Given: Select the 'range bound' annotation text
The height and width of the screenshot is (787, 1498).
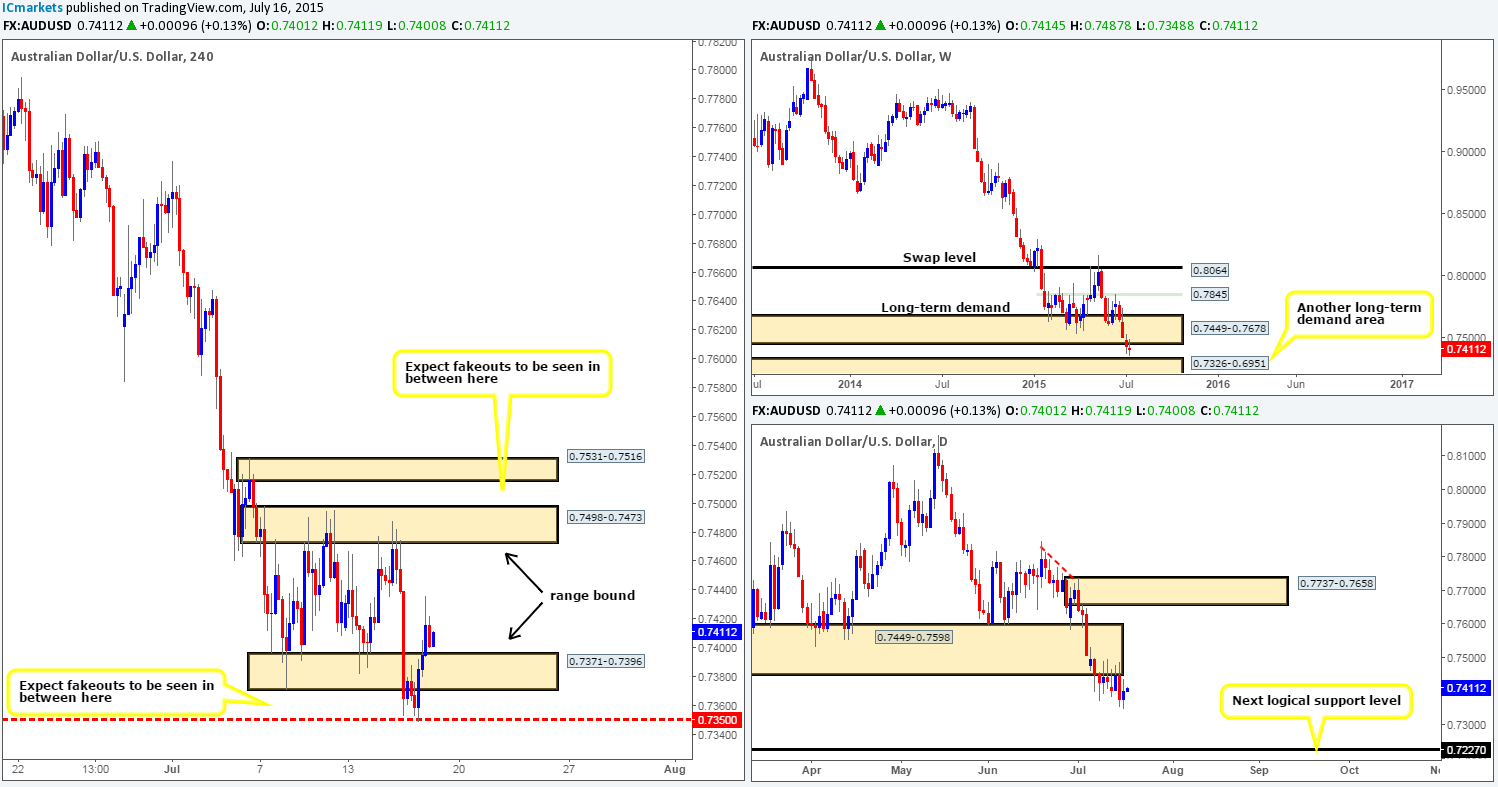Looking at the screenshot, I should point(592,595).
